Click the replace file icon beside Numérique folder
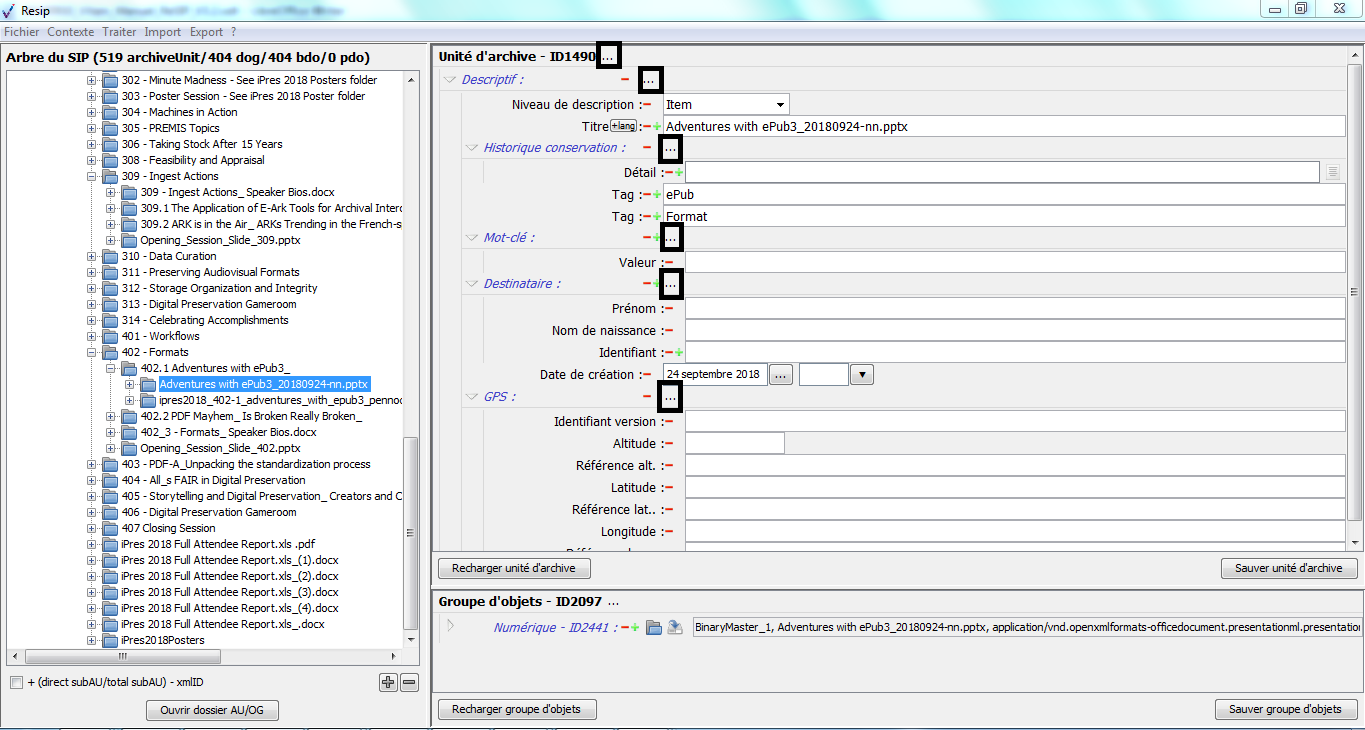The width and height of the screenshot is (1365, 730). tap(675, 627)
